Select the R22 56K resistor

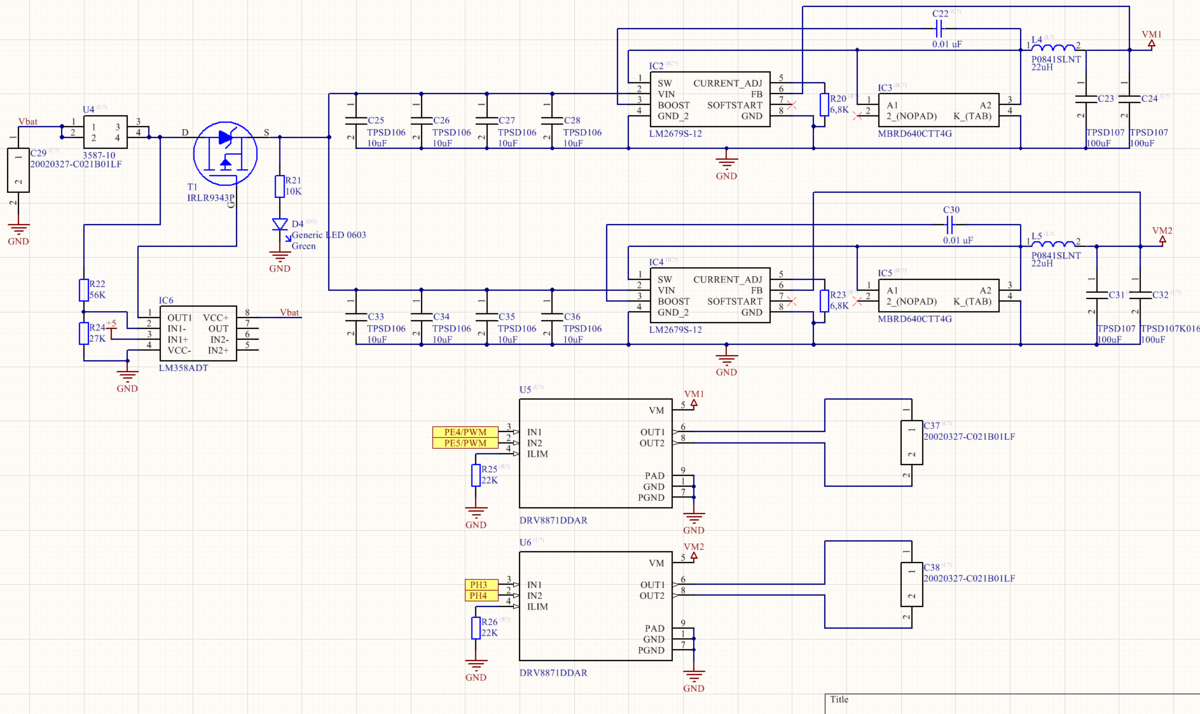pyautogui.click(x=84, y=290)
